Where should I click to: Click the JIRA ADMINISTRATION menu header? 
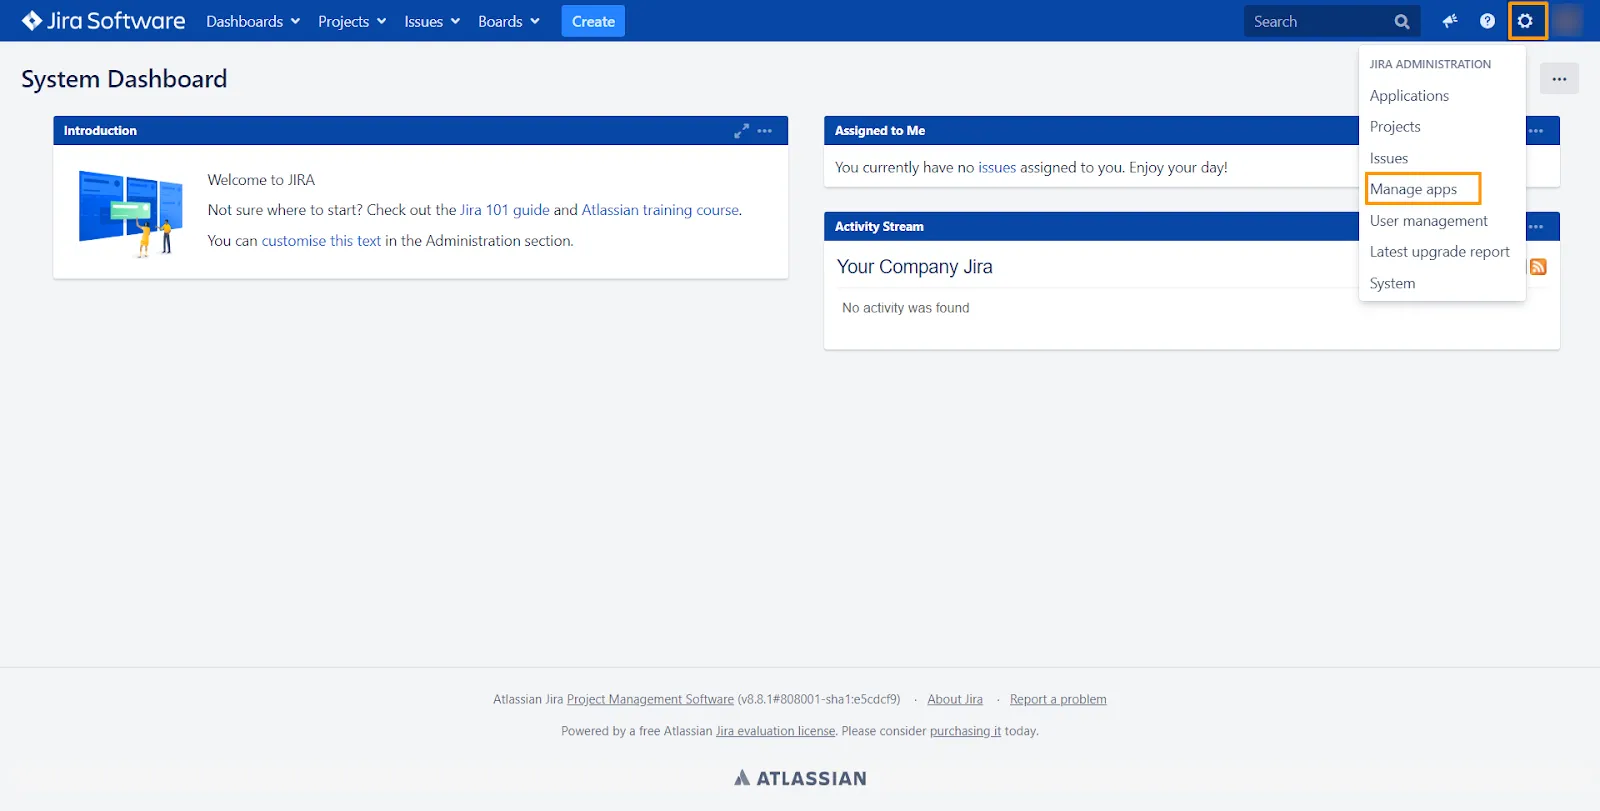click(1430, 64)
